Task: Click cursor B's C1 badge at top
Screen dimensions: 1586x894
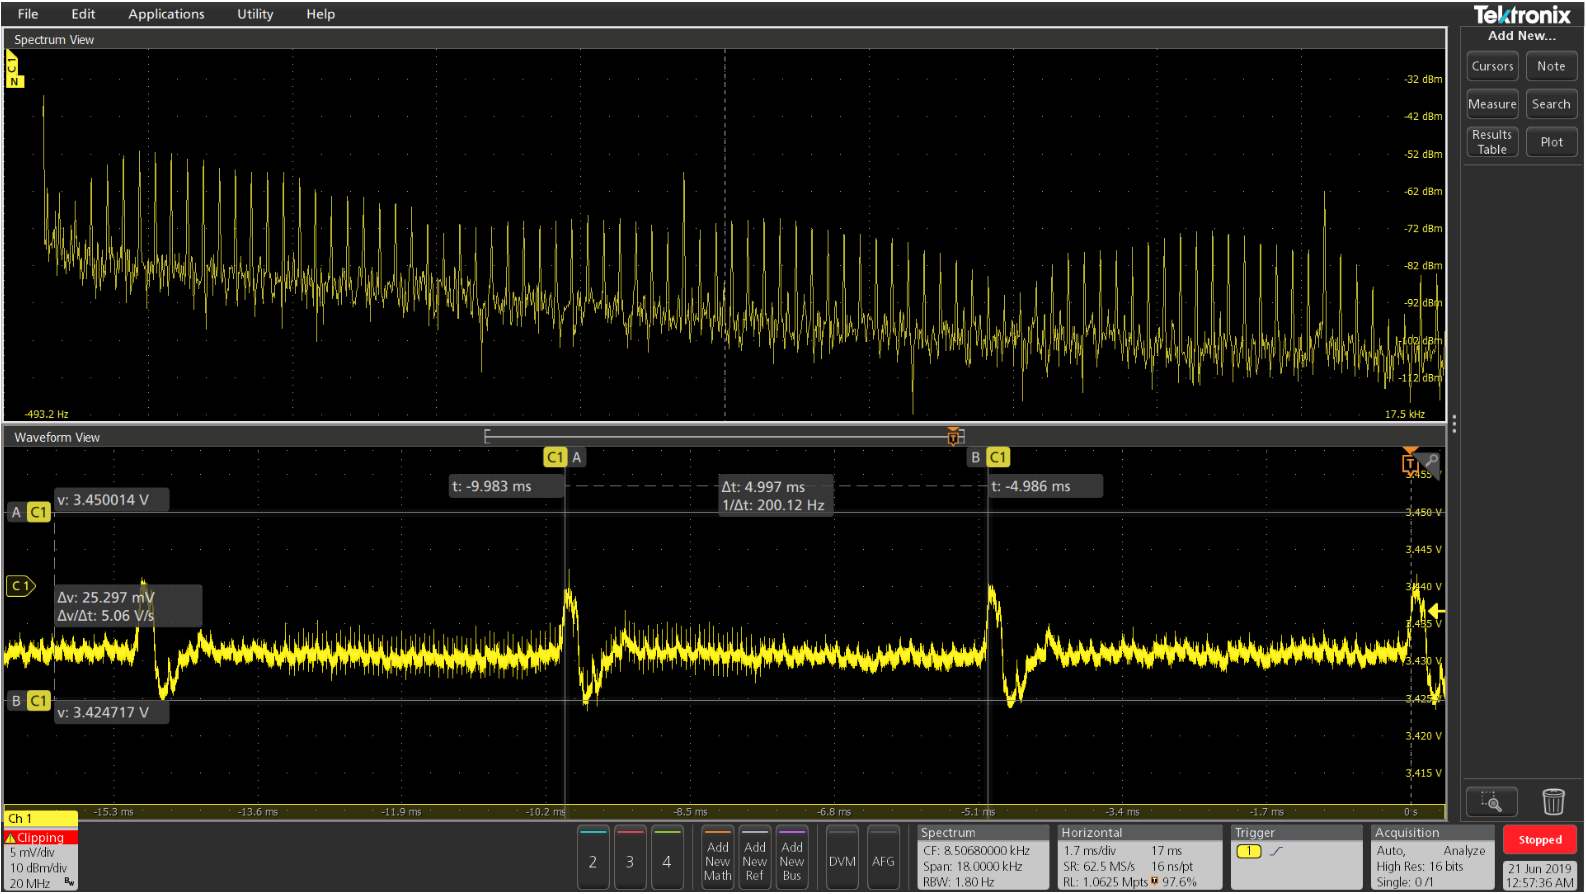Action: pos(998,457)
